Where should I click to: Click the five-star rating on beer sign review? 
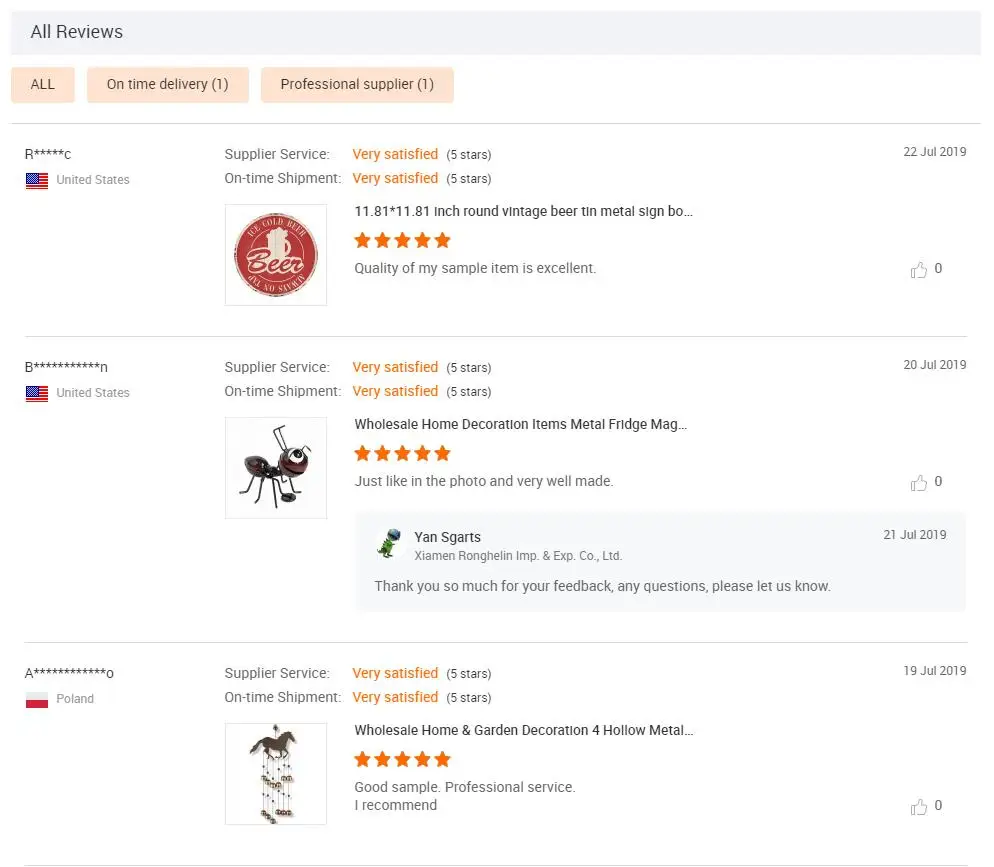[402, 240]
